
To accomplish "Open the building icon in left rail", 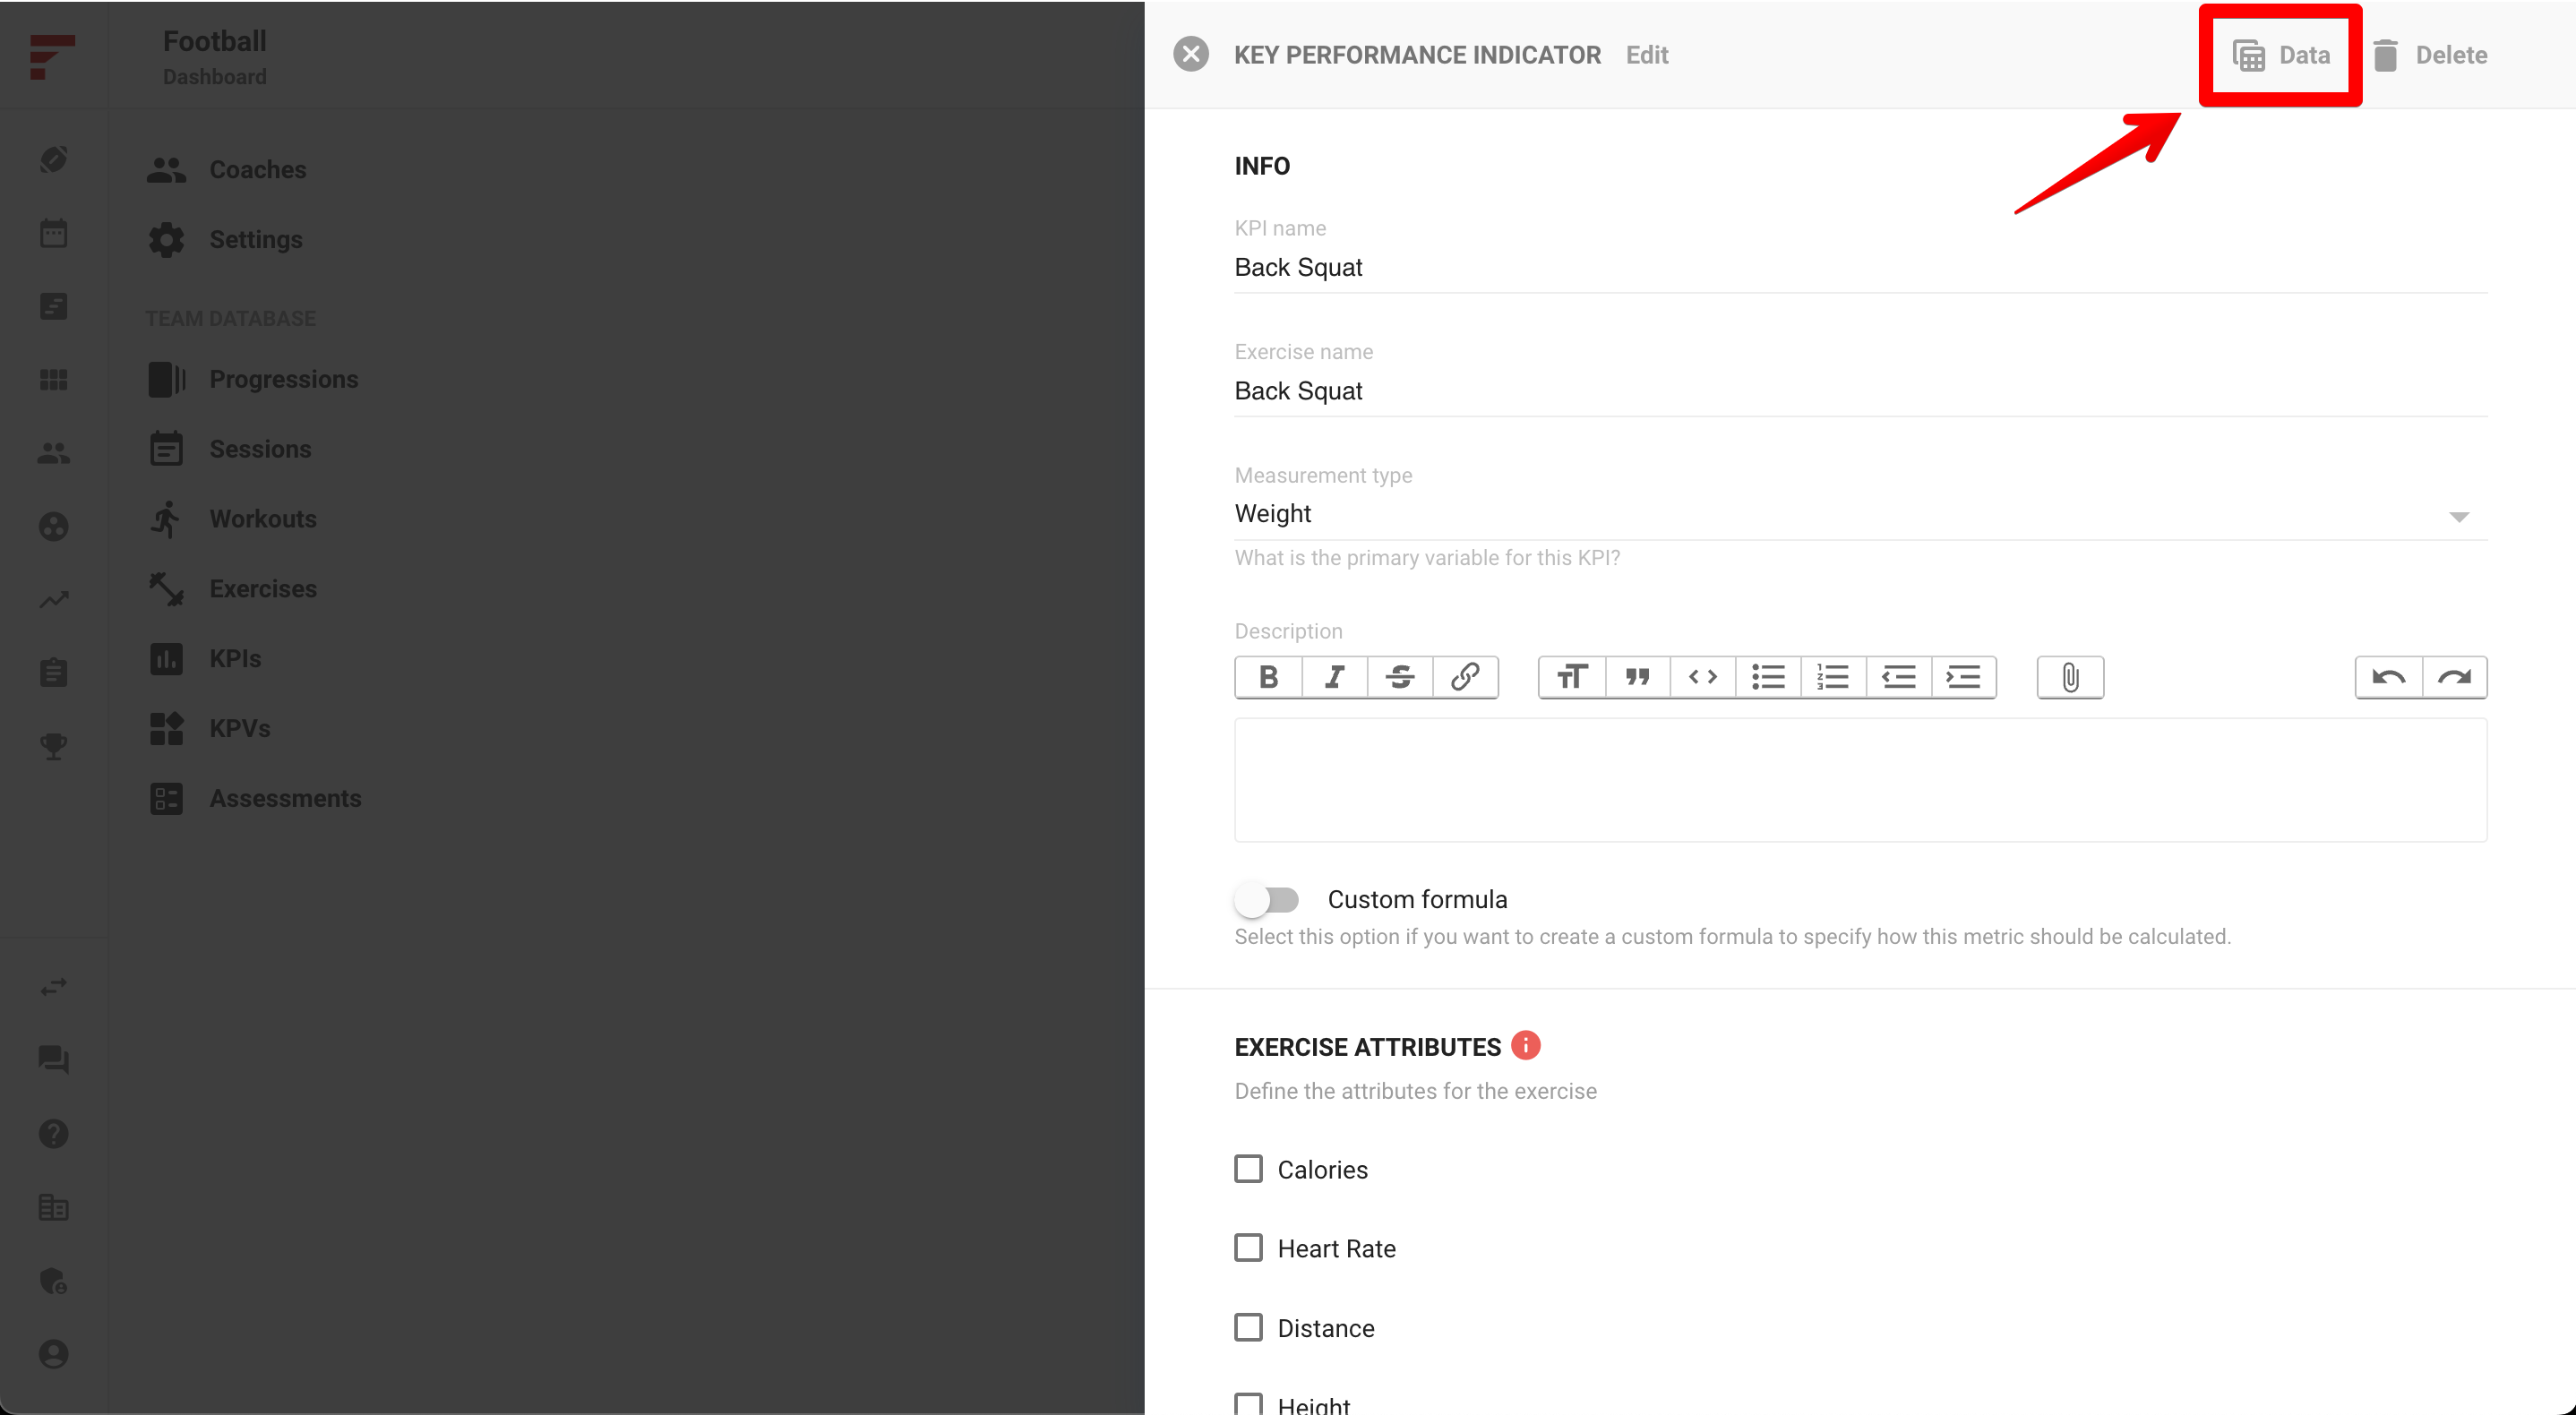I will 53,1207.
